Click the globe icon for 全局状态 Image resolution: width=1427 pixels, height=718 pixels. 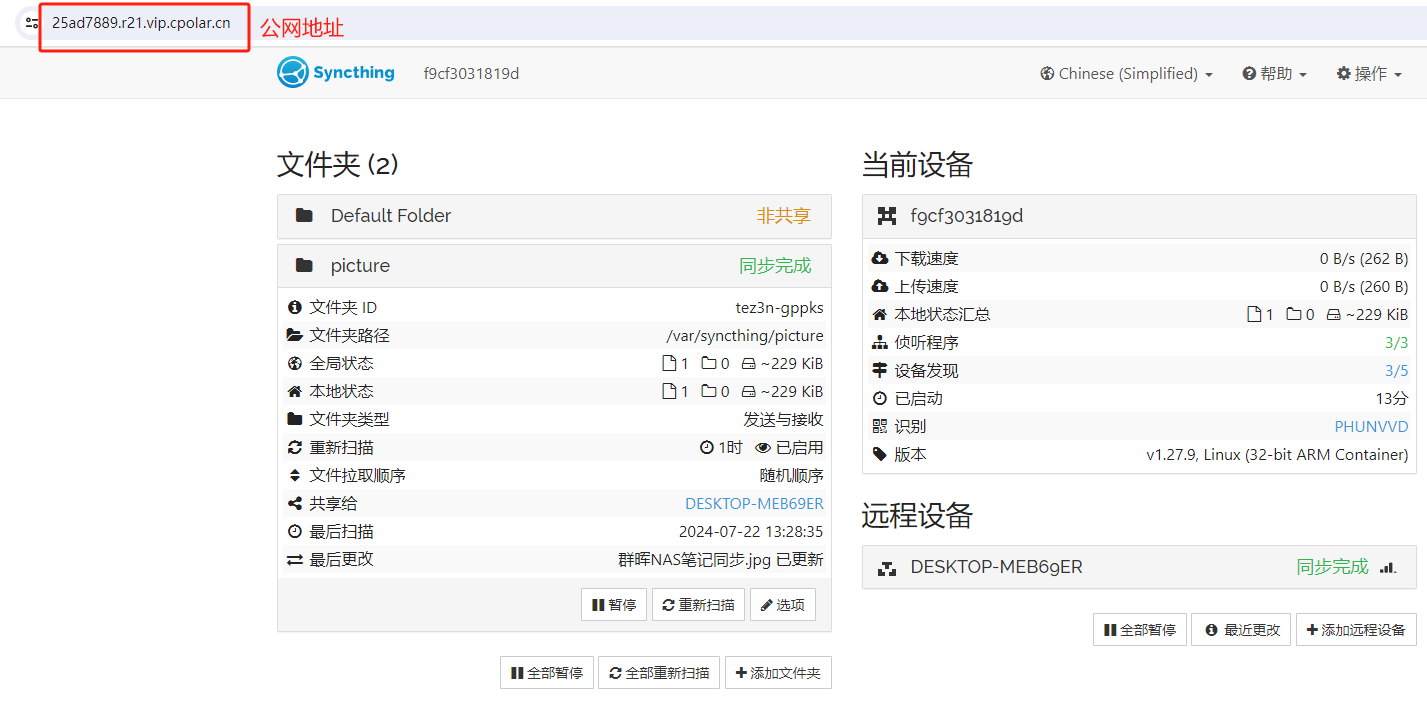coord(295,363)
